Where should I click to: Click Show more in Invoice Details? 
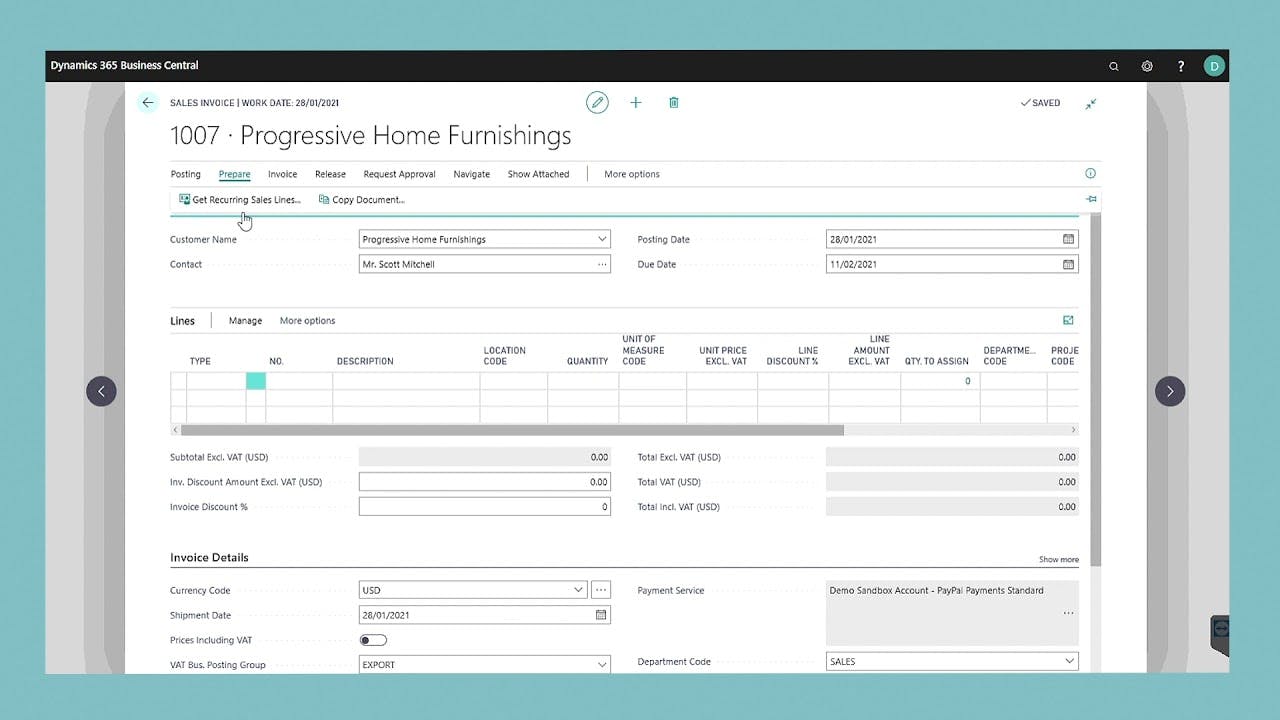[x=1058, y=559]
